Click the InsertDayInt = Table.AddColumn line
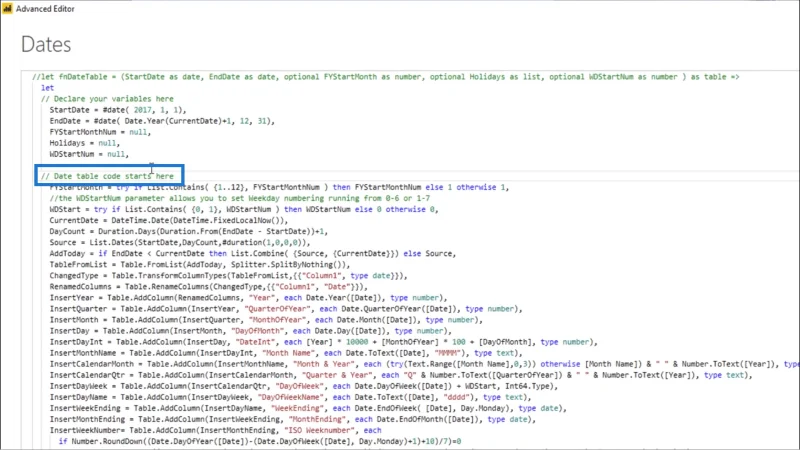 pos(323,342)
